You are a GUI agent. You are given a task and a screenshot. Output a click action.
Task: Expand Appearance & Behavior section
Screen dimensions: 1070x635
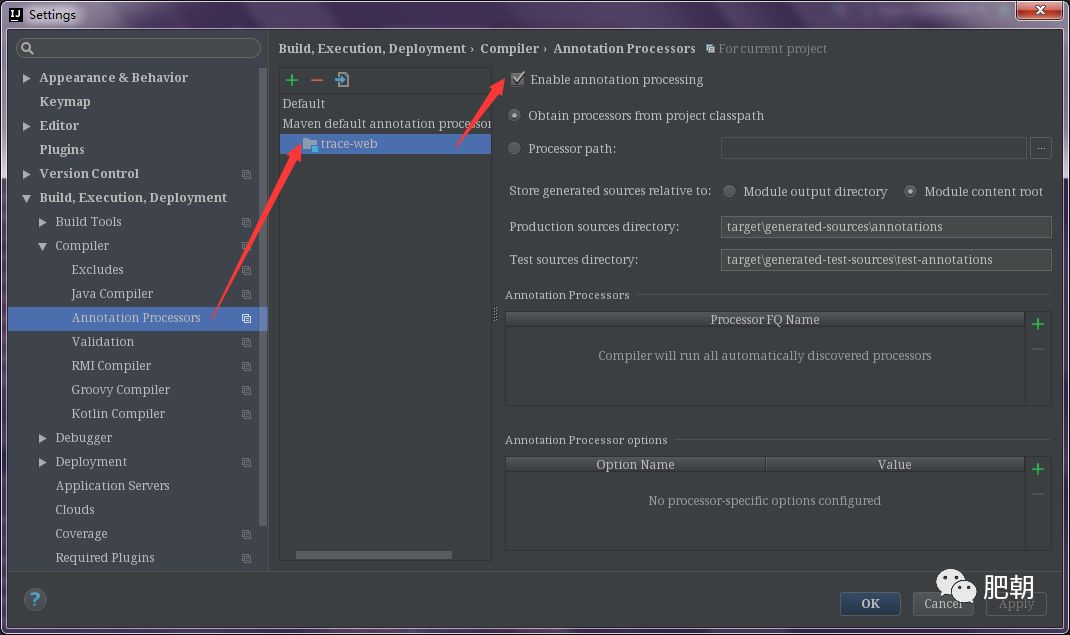click(x=26, y=78)
